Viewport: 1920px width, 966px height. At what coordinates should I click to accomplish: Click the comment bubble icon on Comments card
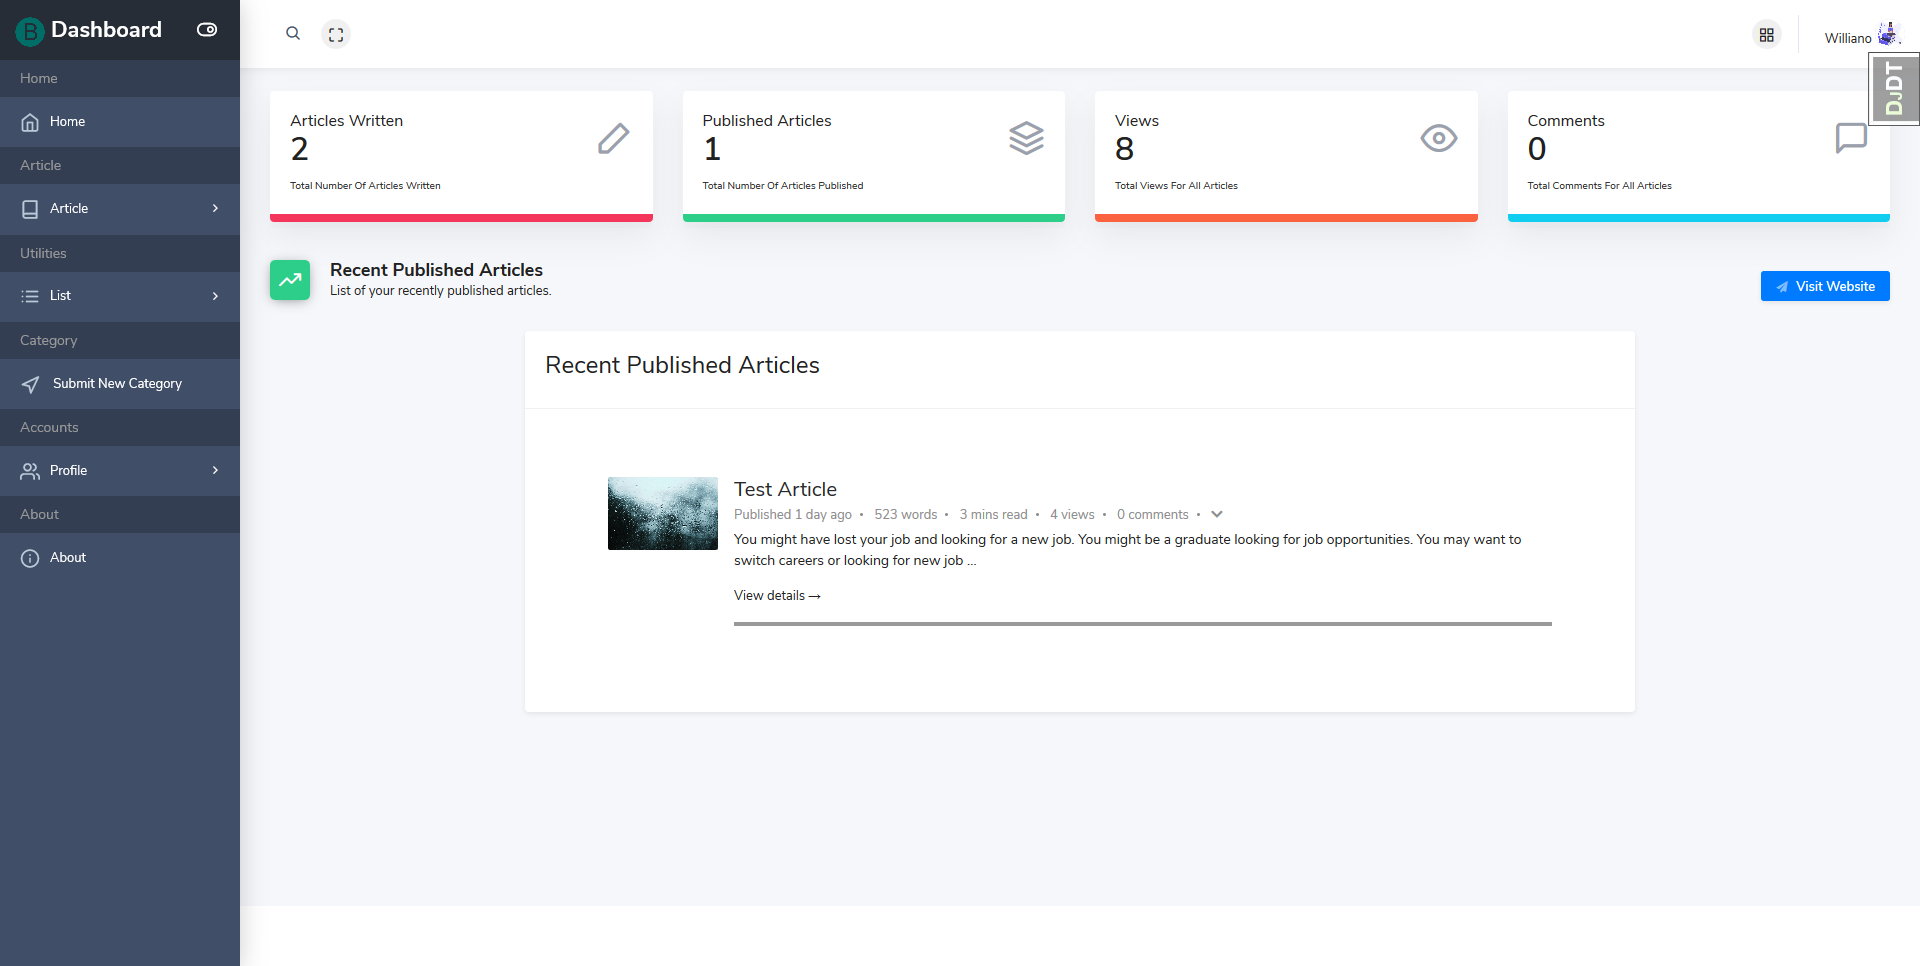click(x=1850, y=138)
